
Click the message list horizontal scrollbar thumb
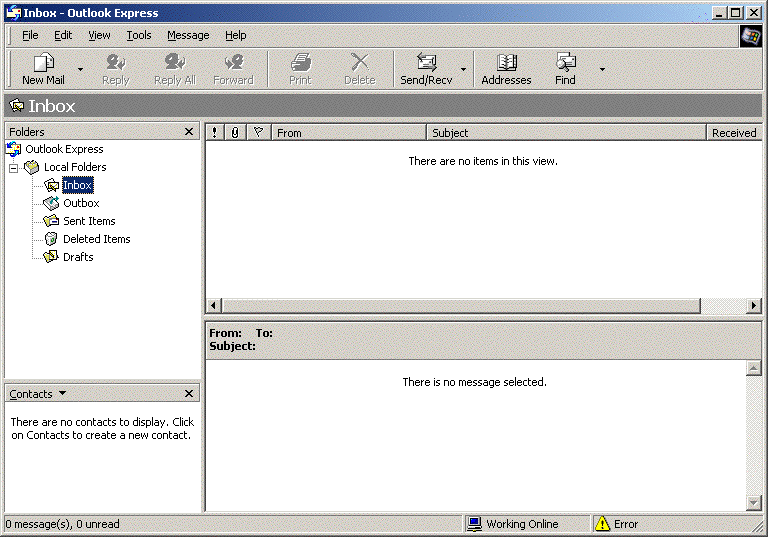click(461, 306)
